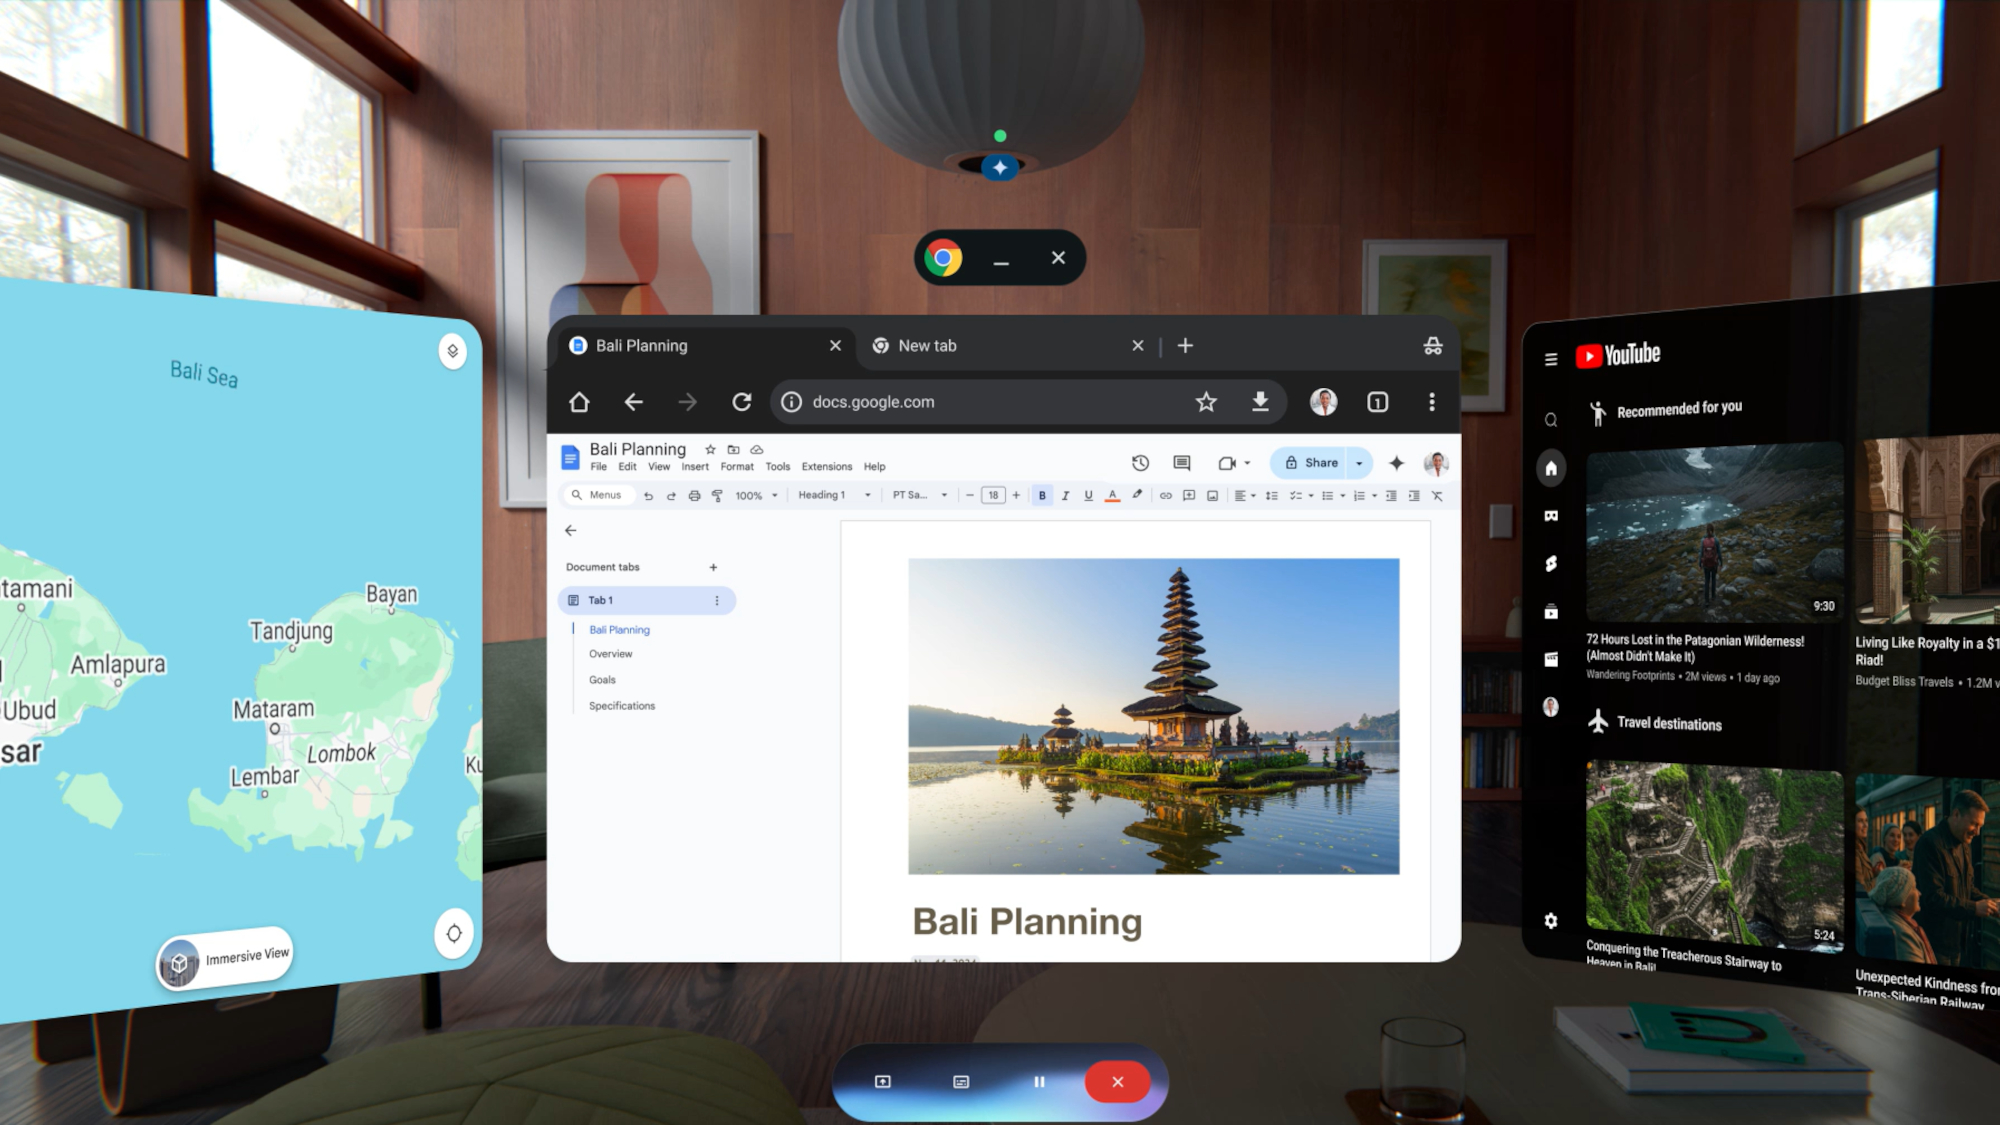Toggle italic formatting
Viewport: 2000px width, 1125px height.
point(1065,496)
